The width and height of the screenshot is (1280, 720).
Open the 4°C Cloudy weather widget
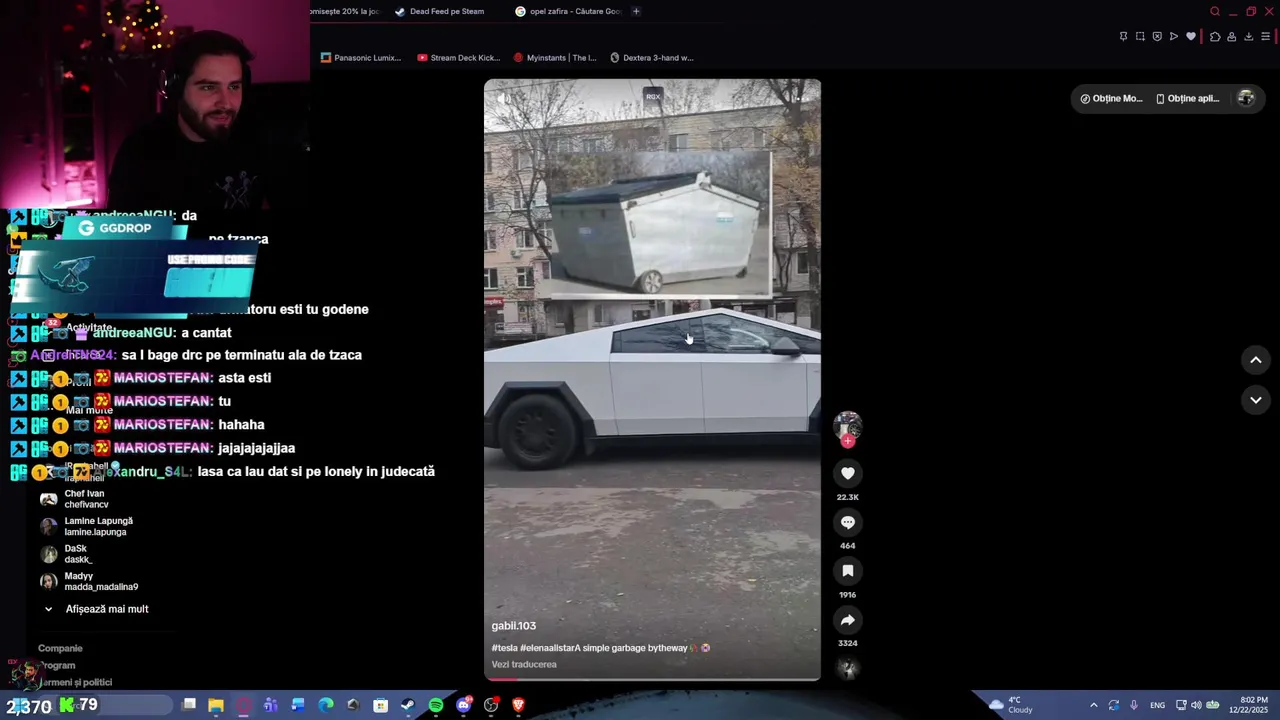[1010, 705]
